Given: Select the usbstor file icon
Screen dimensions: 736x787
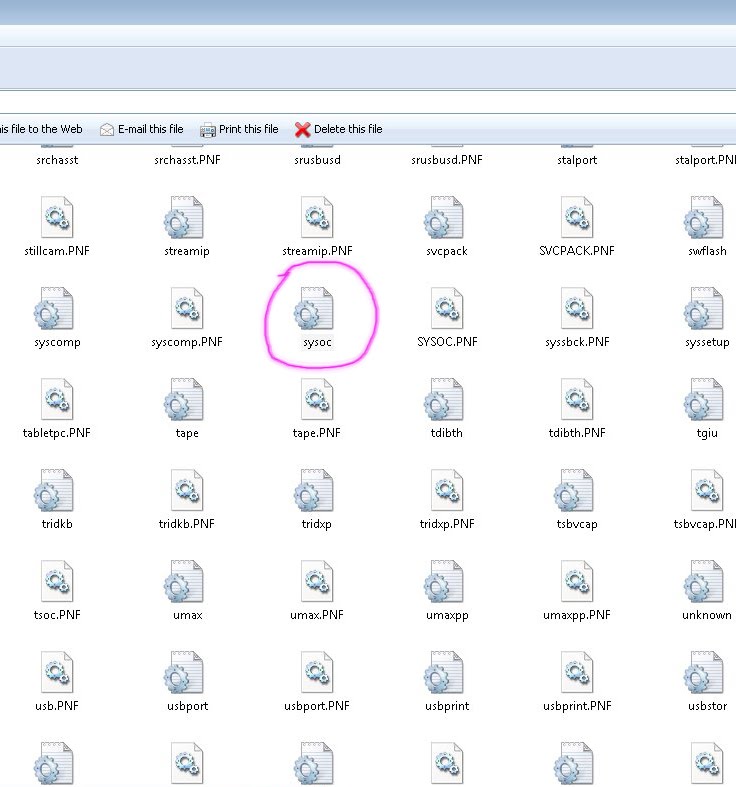Looking at the screenshot, I should coord(704,673).
